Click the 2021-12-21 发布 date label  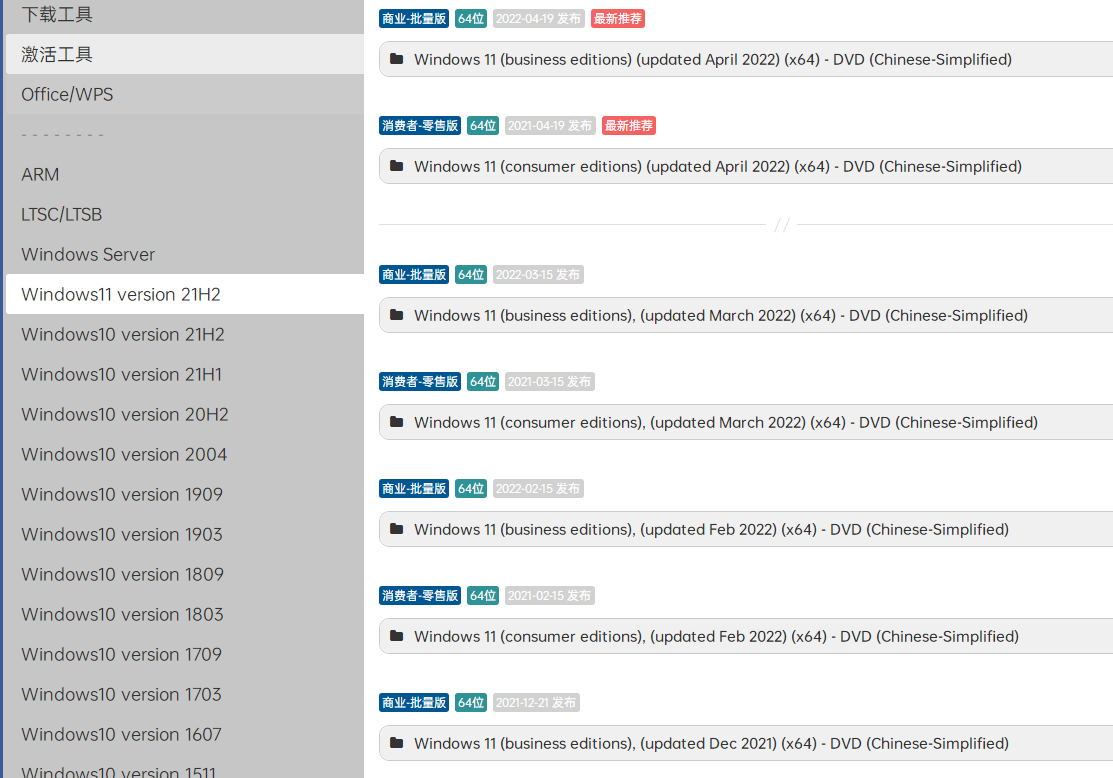coord(536,703)
